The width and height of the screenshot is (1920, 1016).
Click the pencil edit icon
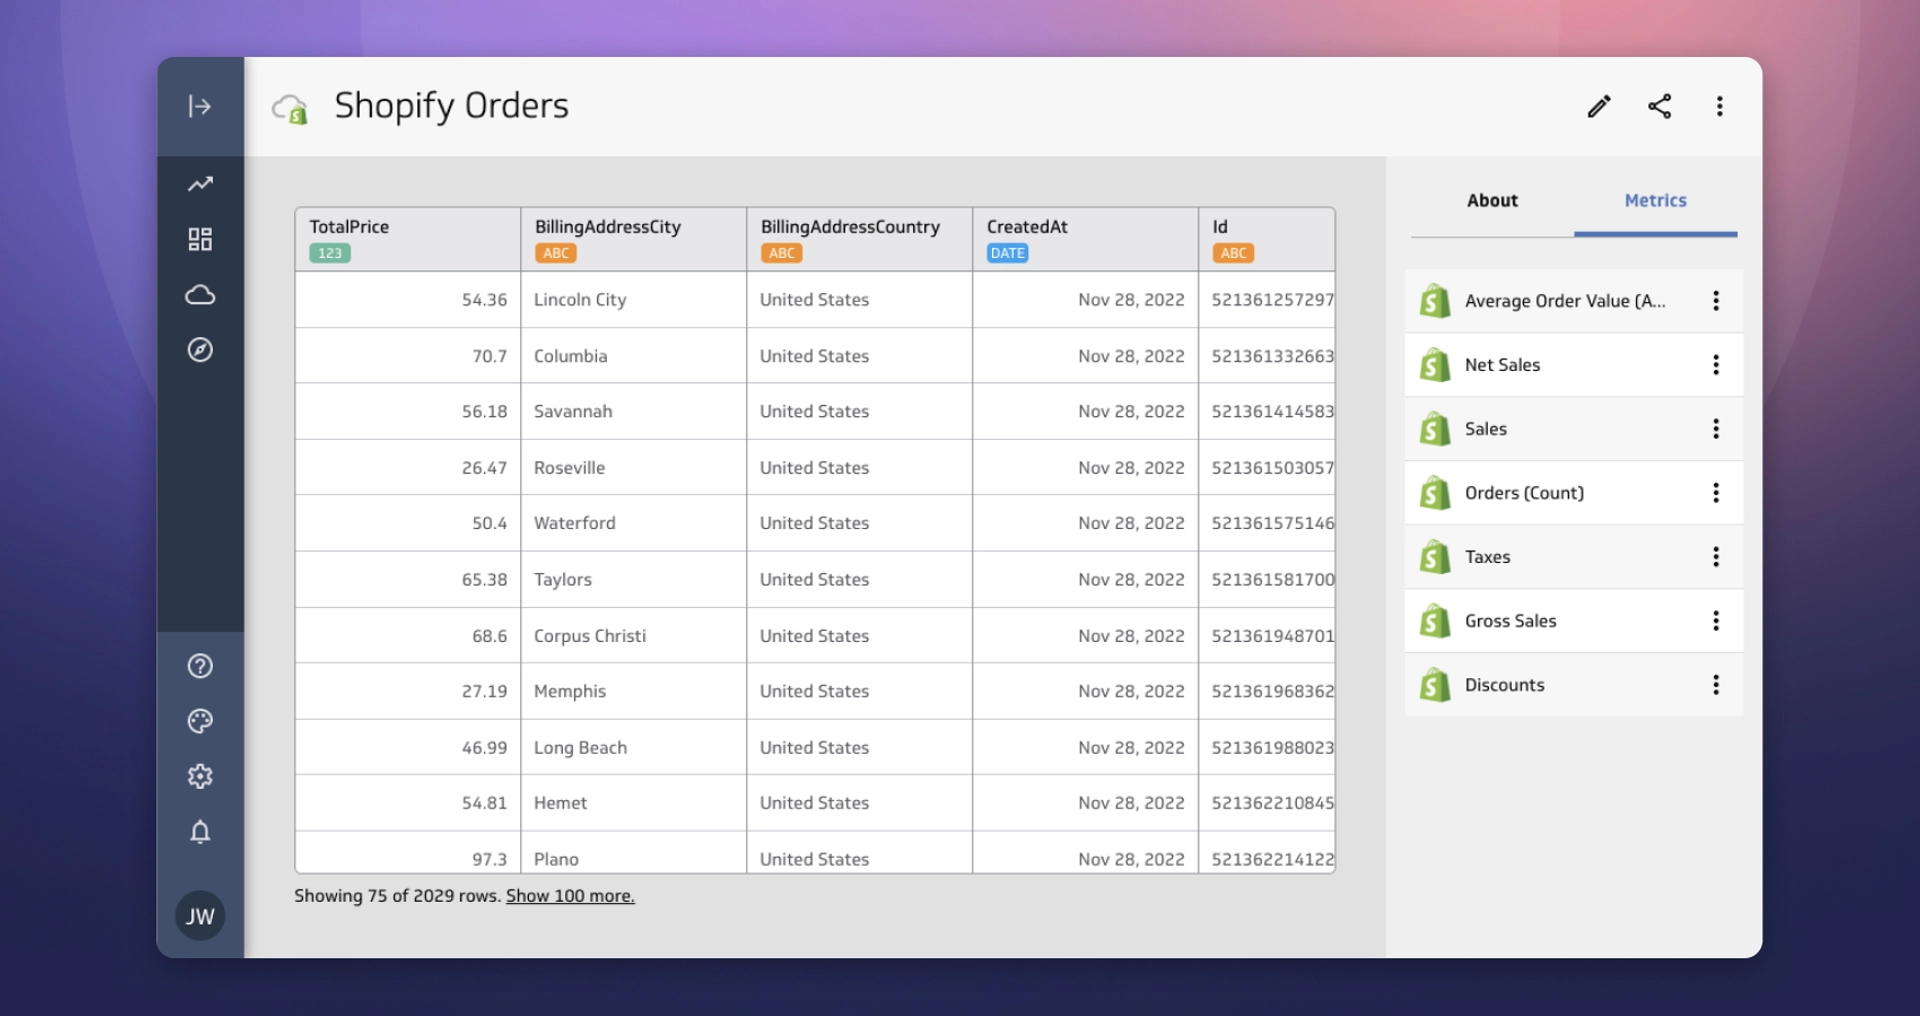point(1599,106)
